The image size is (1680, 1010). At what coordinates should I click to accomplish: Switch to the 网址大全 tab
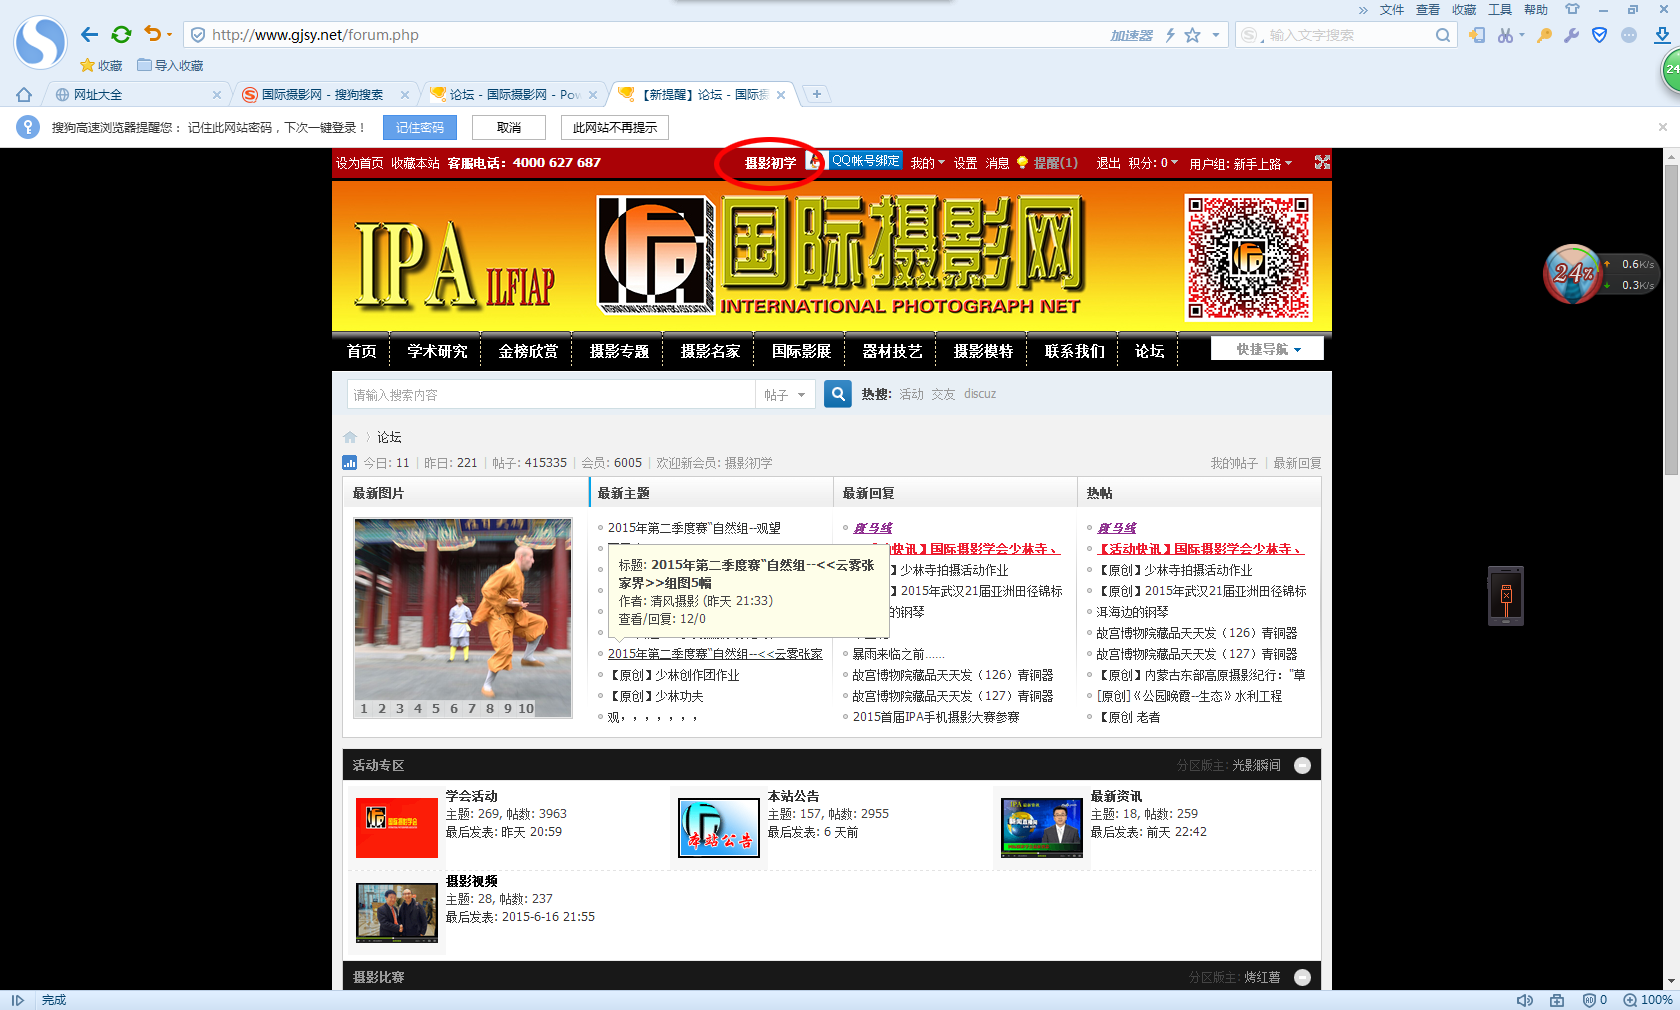coord(98,95)
